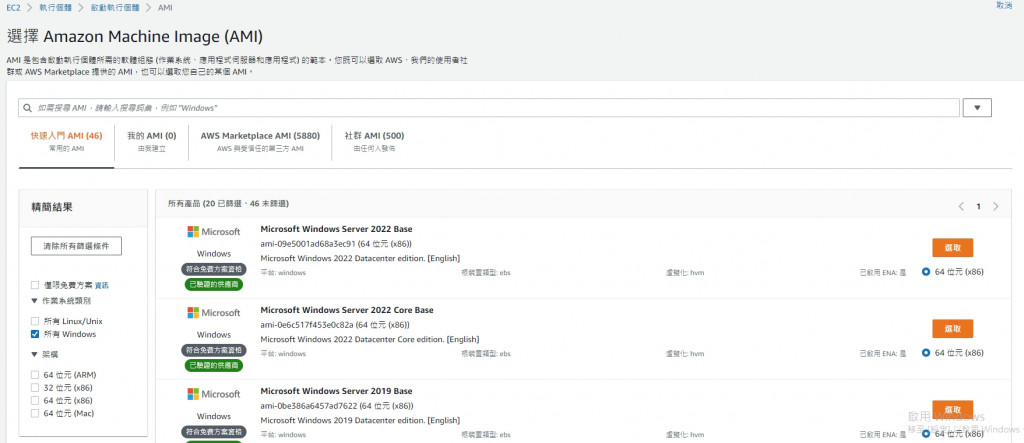Click the search magnifier icon in AMI search box

click(27, 108)
